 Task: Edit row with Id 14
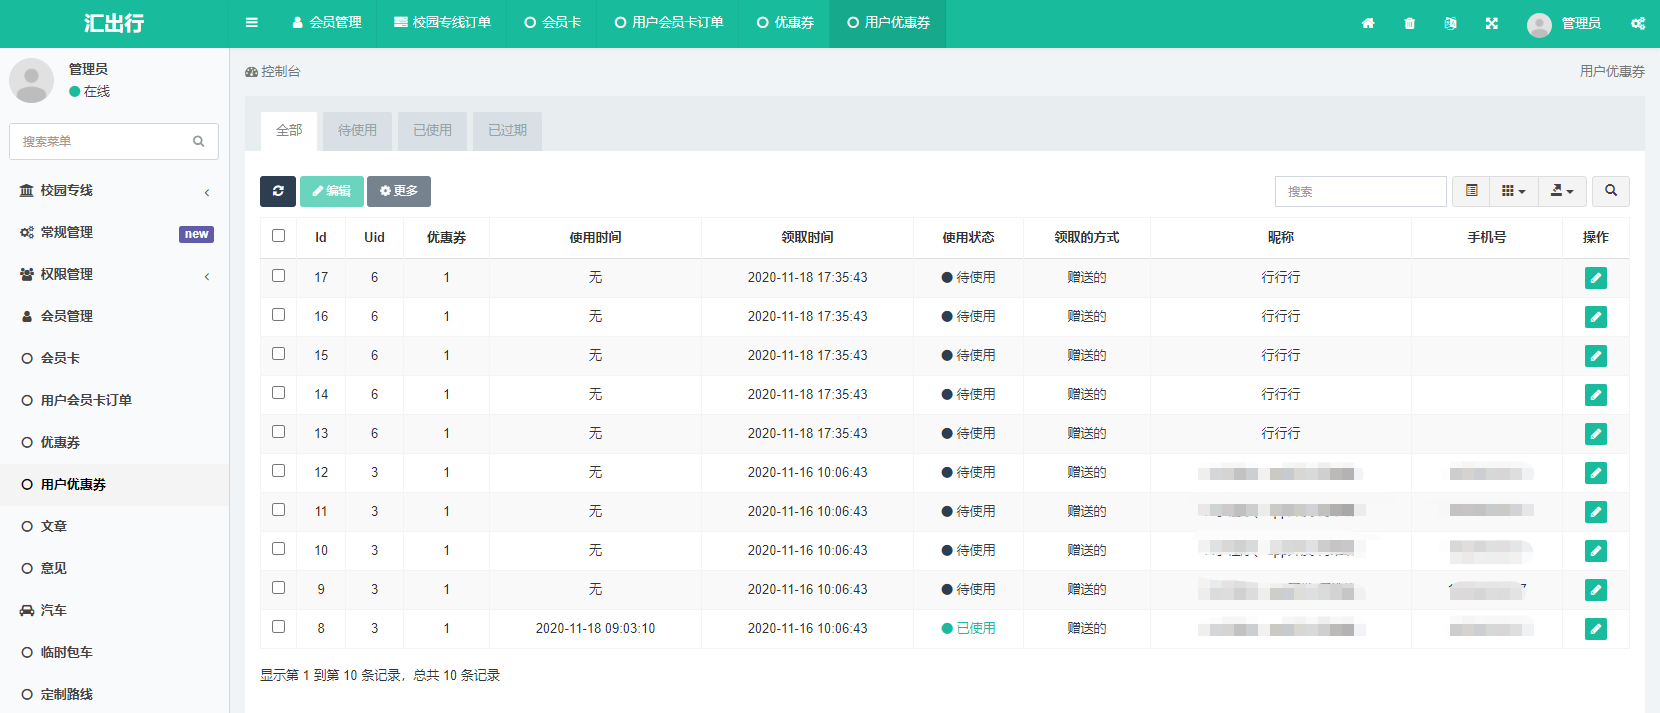(x=1596, y=395)
